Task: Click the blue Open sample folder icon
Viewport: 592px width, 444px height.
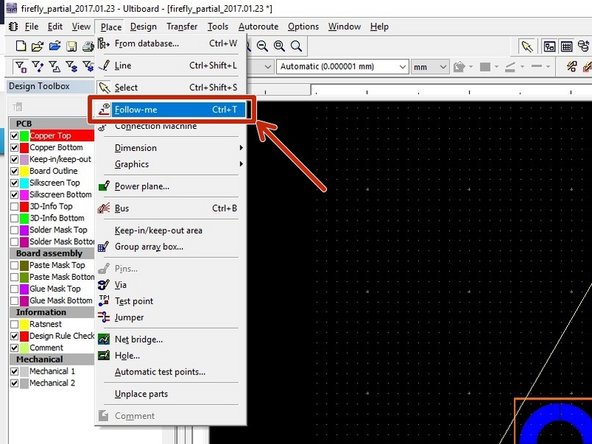Action: pyautogui.click(x=55, y=46)
